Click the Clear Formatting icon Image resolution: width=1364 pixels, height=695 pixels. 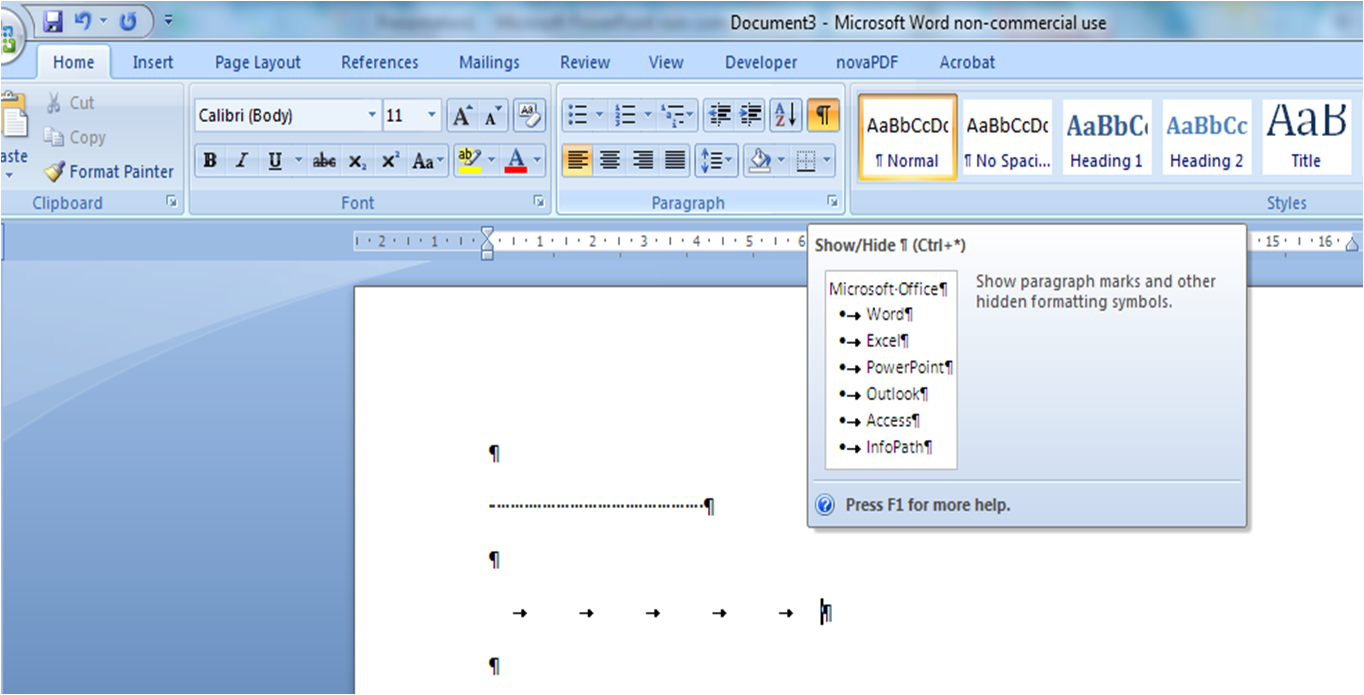click(x=529, y=116)
